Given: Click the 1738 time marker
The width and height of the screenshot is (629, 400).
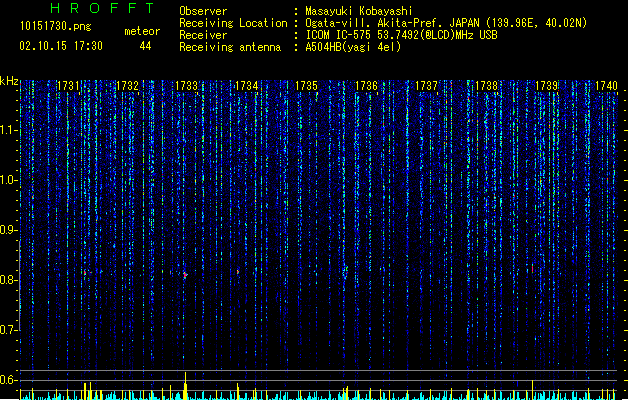Looking at the screenshot, I should tap(486, 86).
